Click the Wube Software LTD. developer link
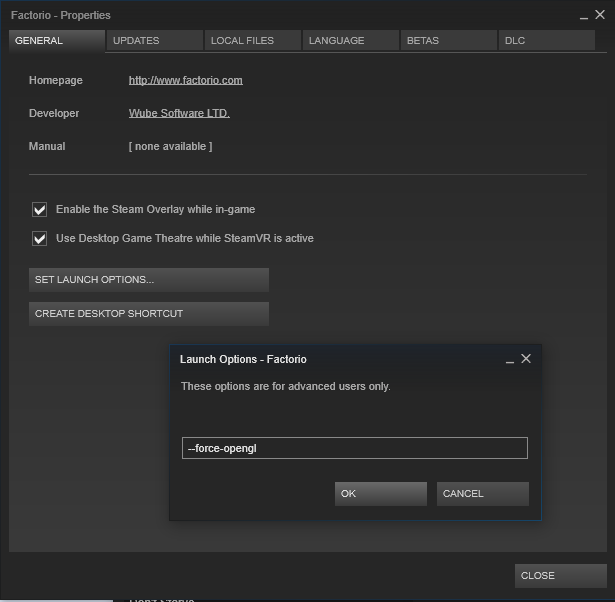 (179, 113)
